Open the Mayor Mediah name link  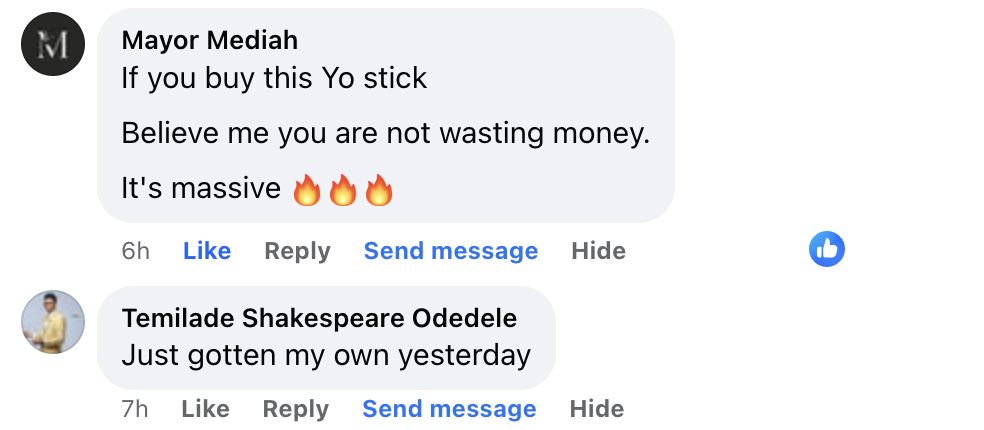point(209,41)
